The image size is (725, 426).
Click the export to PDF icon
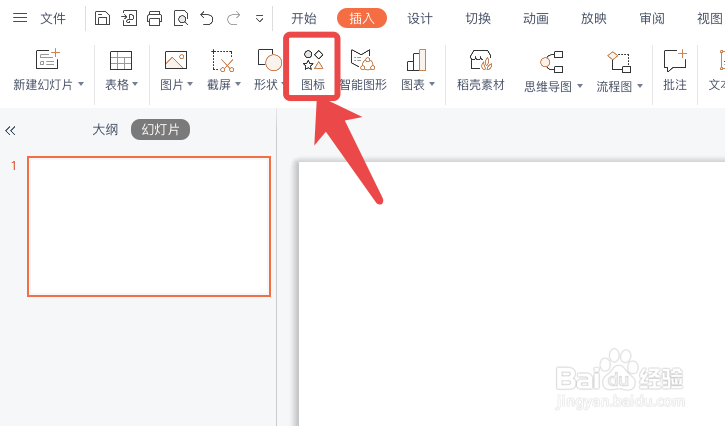(129, 18)
